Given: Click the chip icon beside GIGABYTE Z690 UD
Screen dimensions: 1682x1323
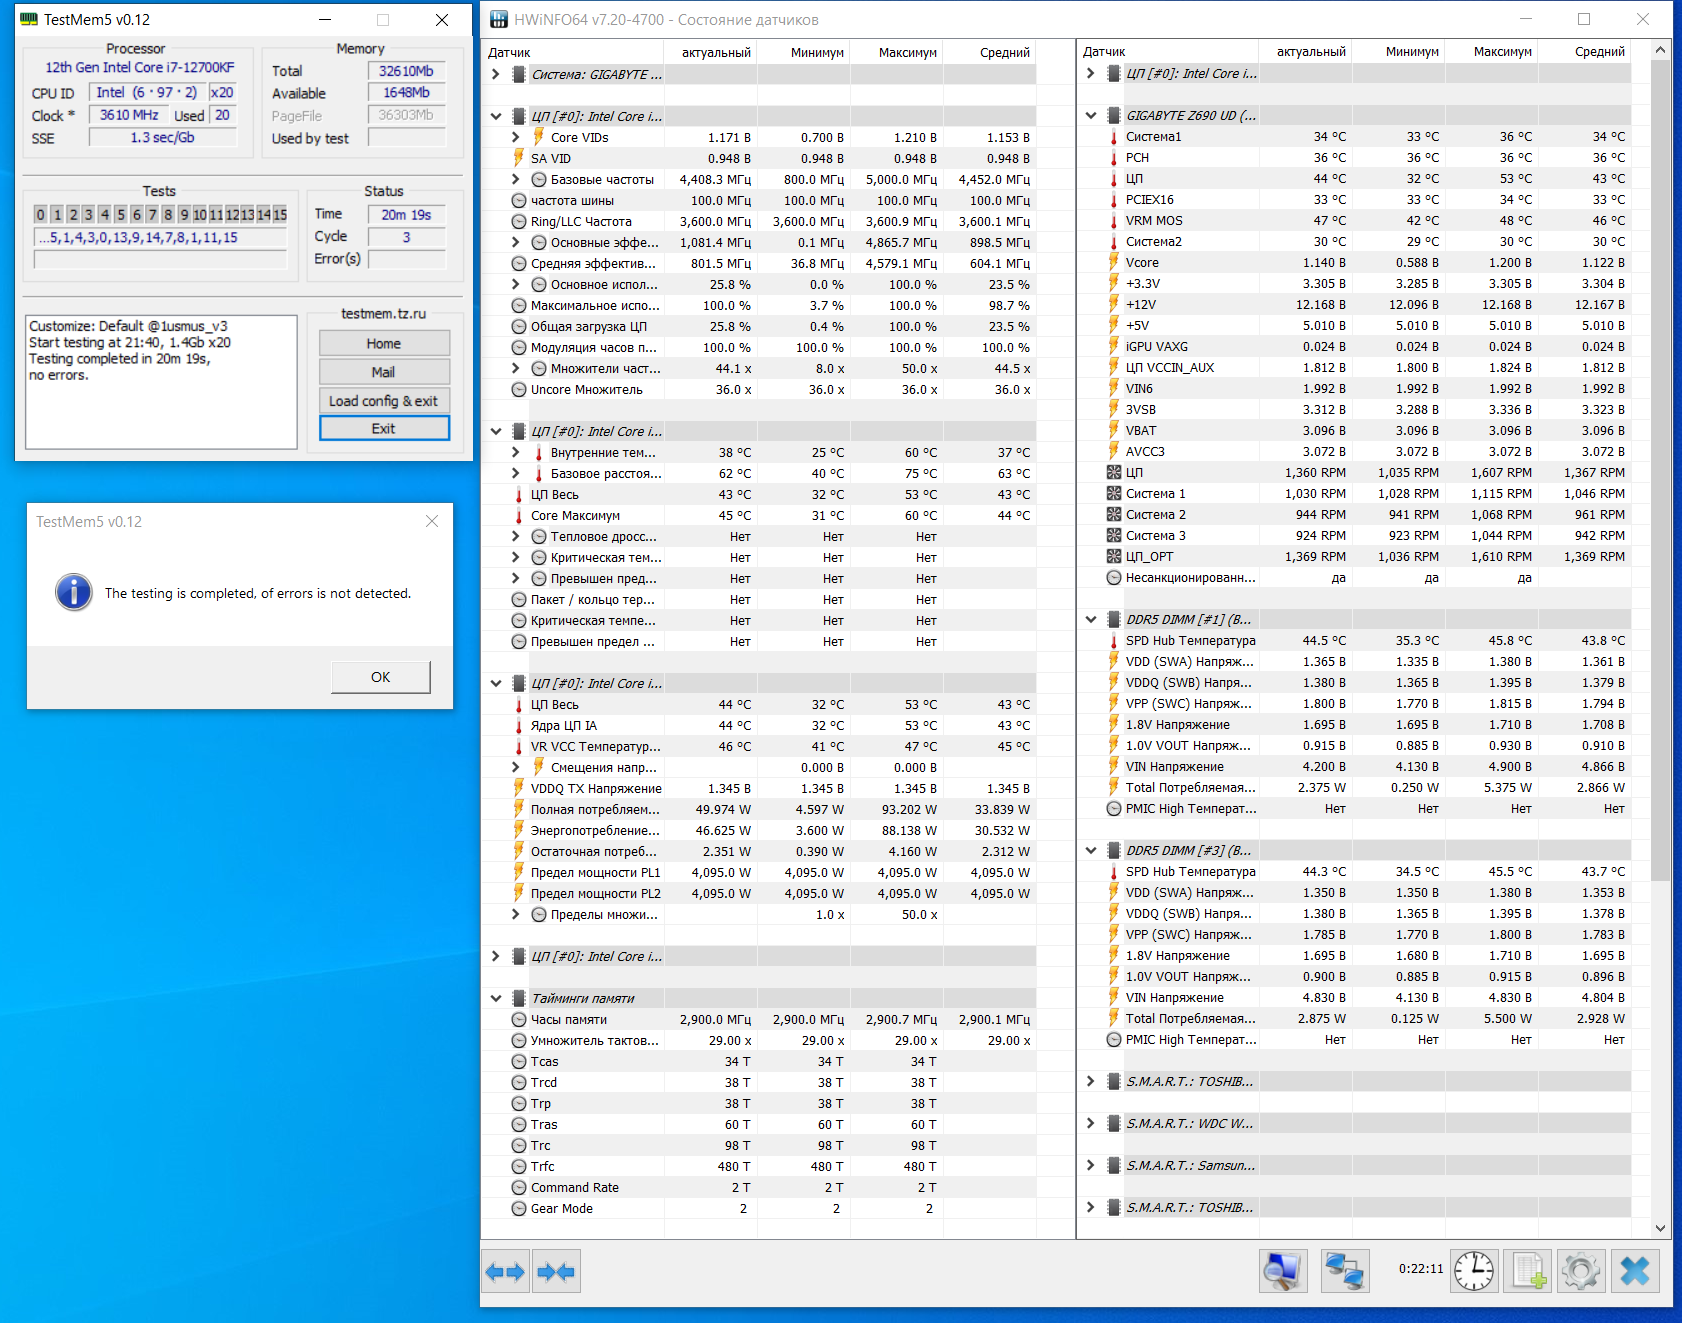Looking at the screenshot, I should click(x=1114, y=116).
